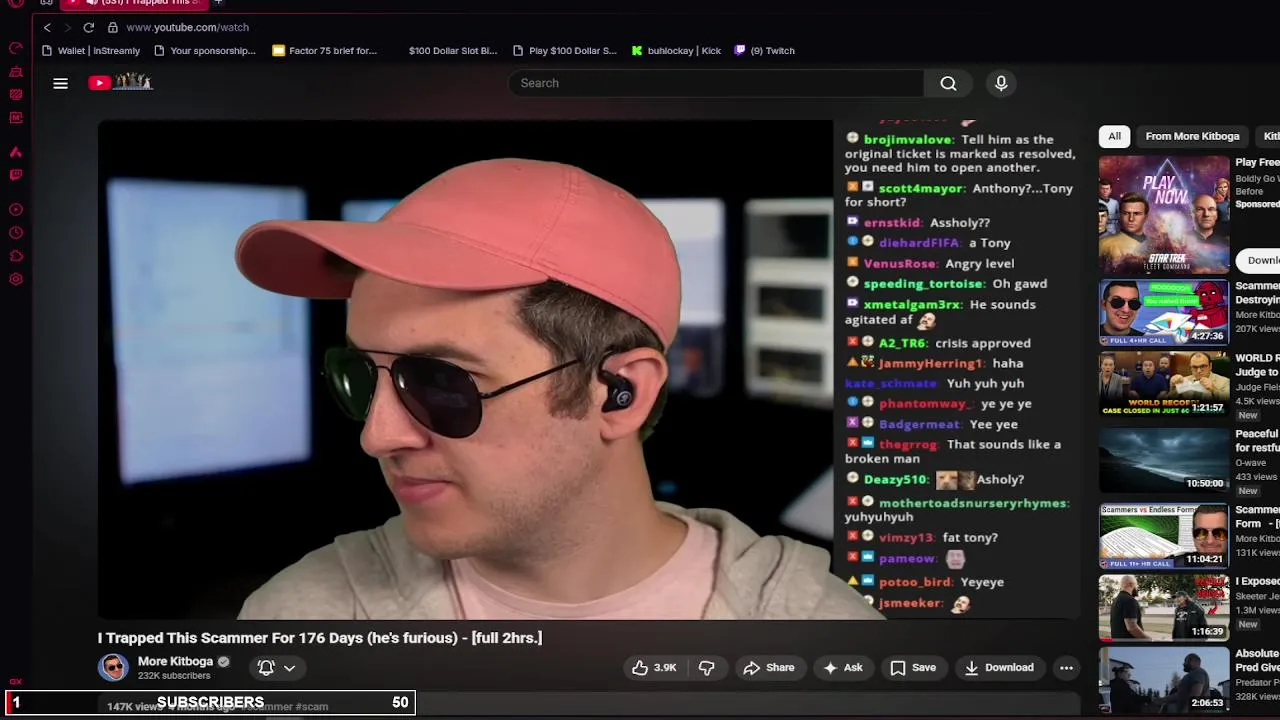View site info via the padlock icon
Image resolution: width=1280 pixels, height=720 pixels.
pyautogui.click(x=113, y=27)
